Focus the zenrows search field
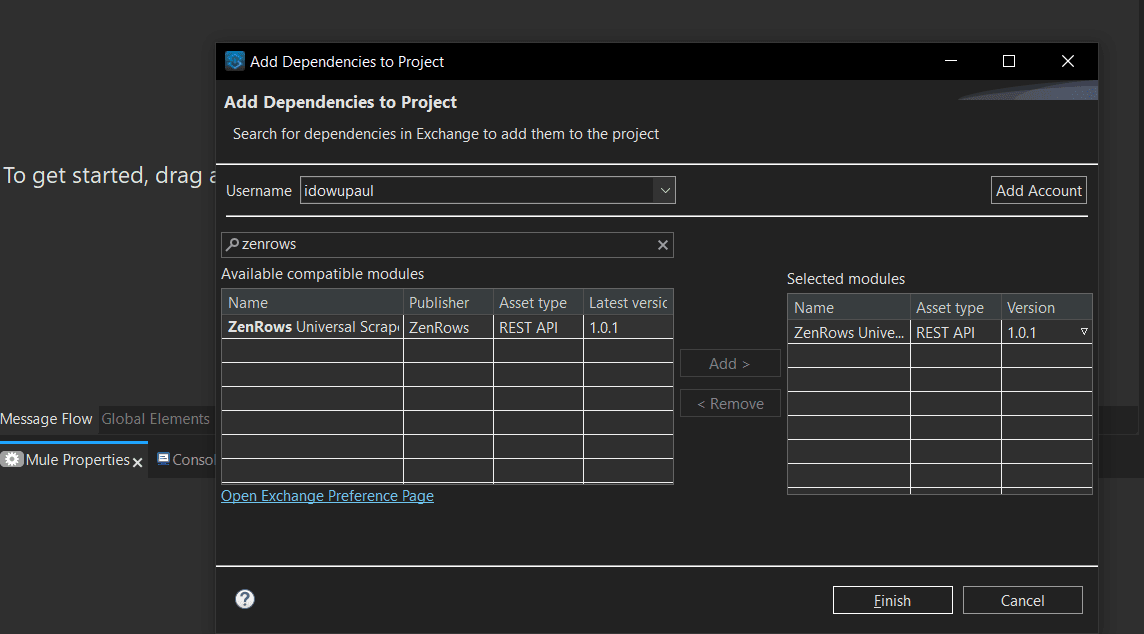The height and width of the screenshot is (634, 1144). click(x=447, y=244)
